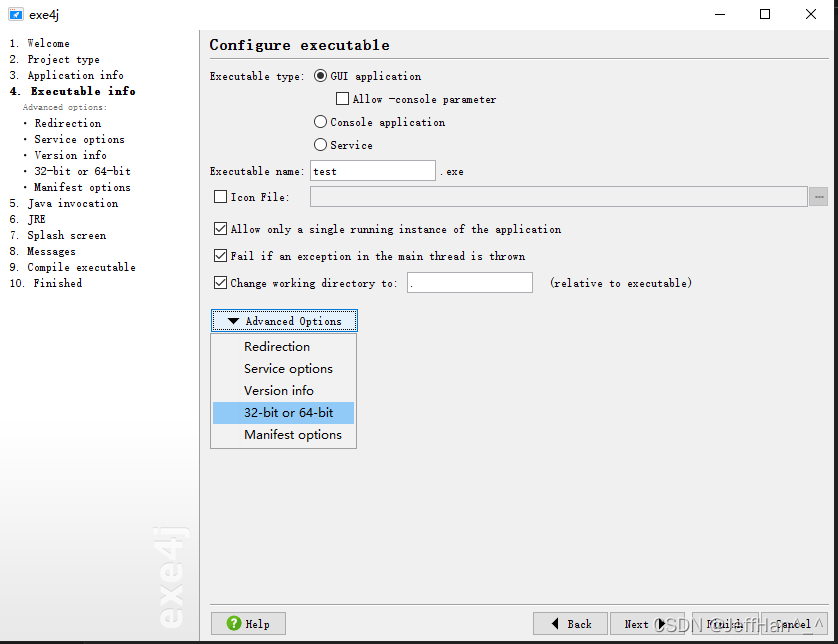Choose 32-bit or 64-bit from popup menu
Screen dimensions: 838x644
pyautogui.click(x=283, y=413)
